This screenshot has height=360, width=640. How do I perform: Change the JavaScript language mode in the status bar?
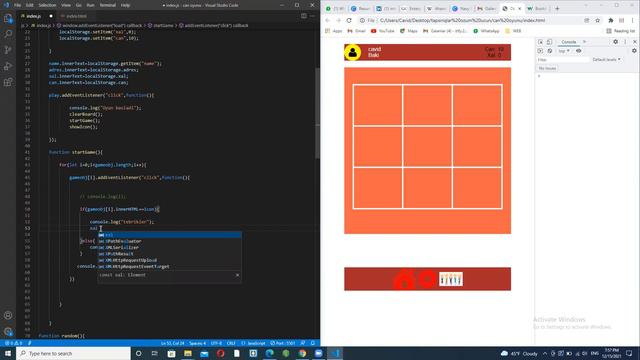[x=253, y=343]
